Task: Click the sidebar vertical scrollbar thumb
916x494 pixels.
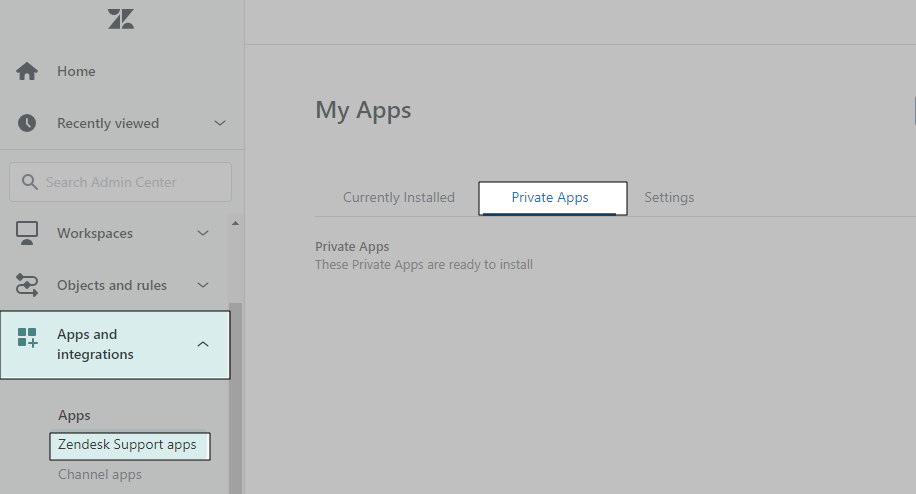Action: click(x=235, y=400)
